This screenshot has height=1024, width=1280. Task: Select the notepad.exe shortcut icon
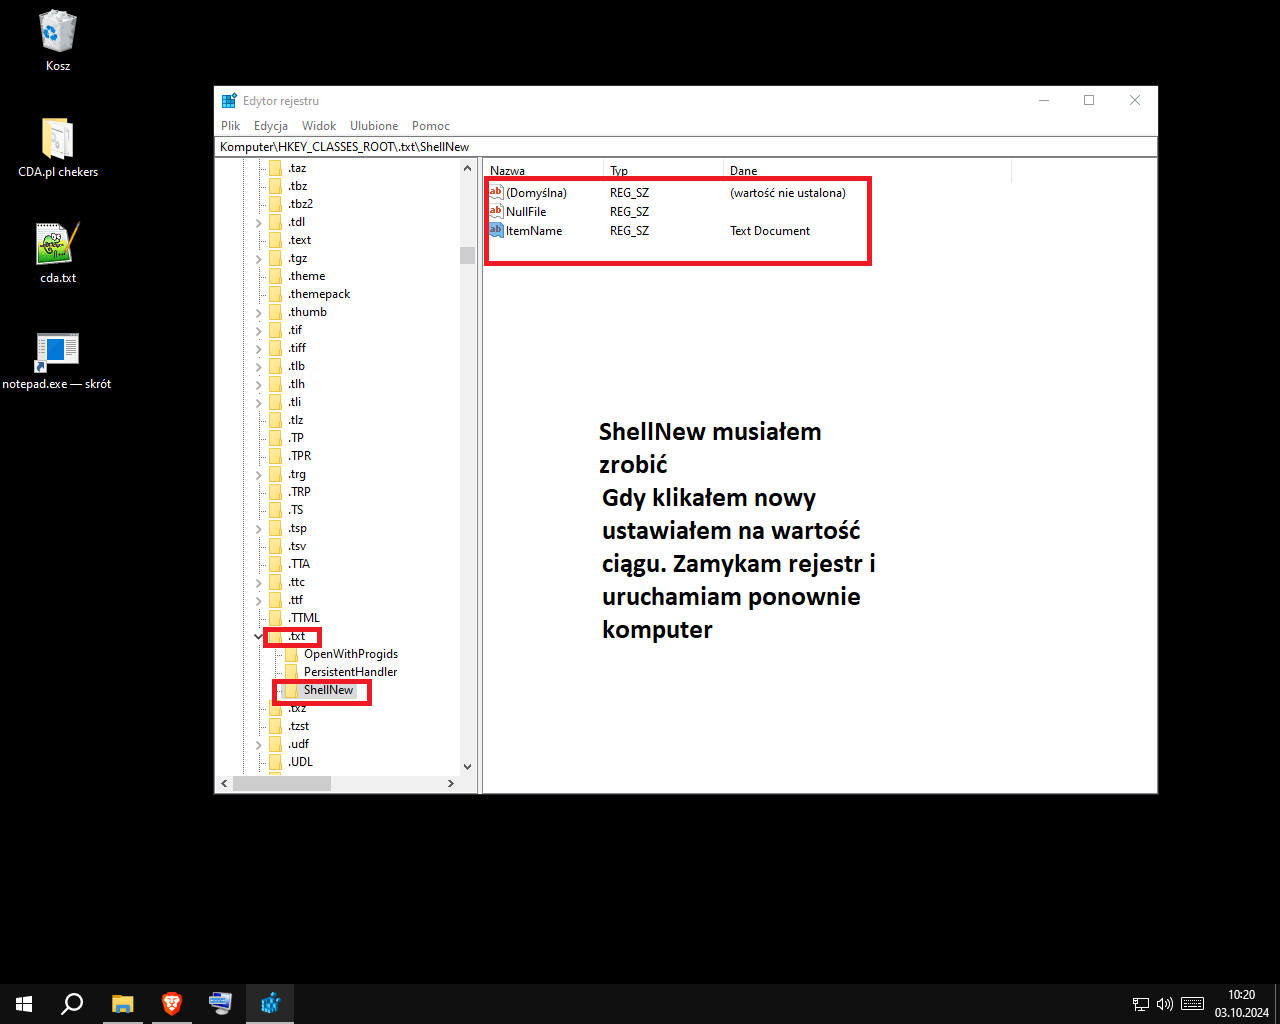pyautogui.click(x=57, y=360)
